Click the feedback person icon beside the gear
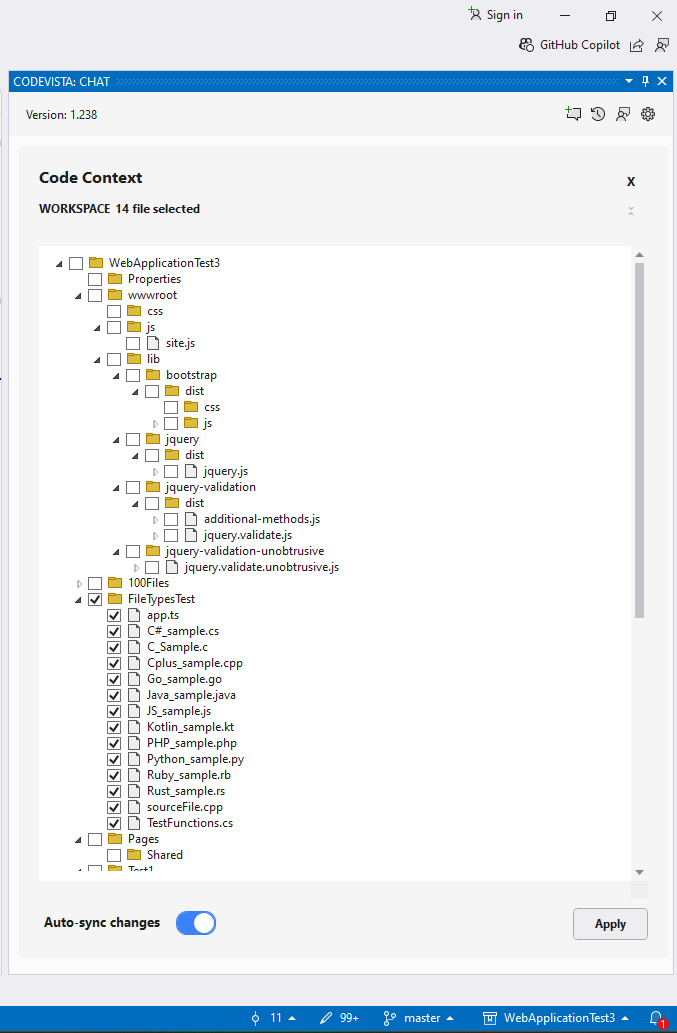Viewport: 677px width, 1033px height. pos(622,114)
